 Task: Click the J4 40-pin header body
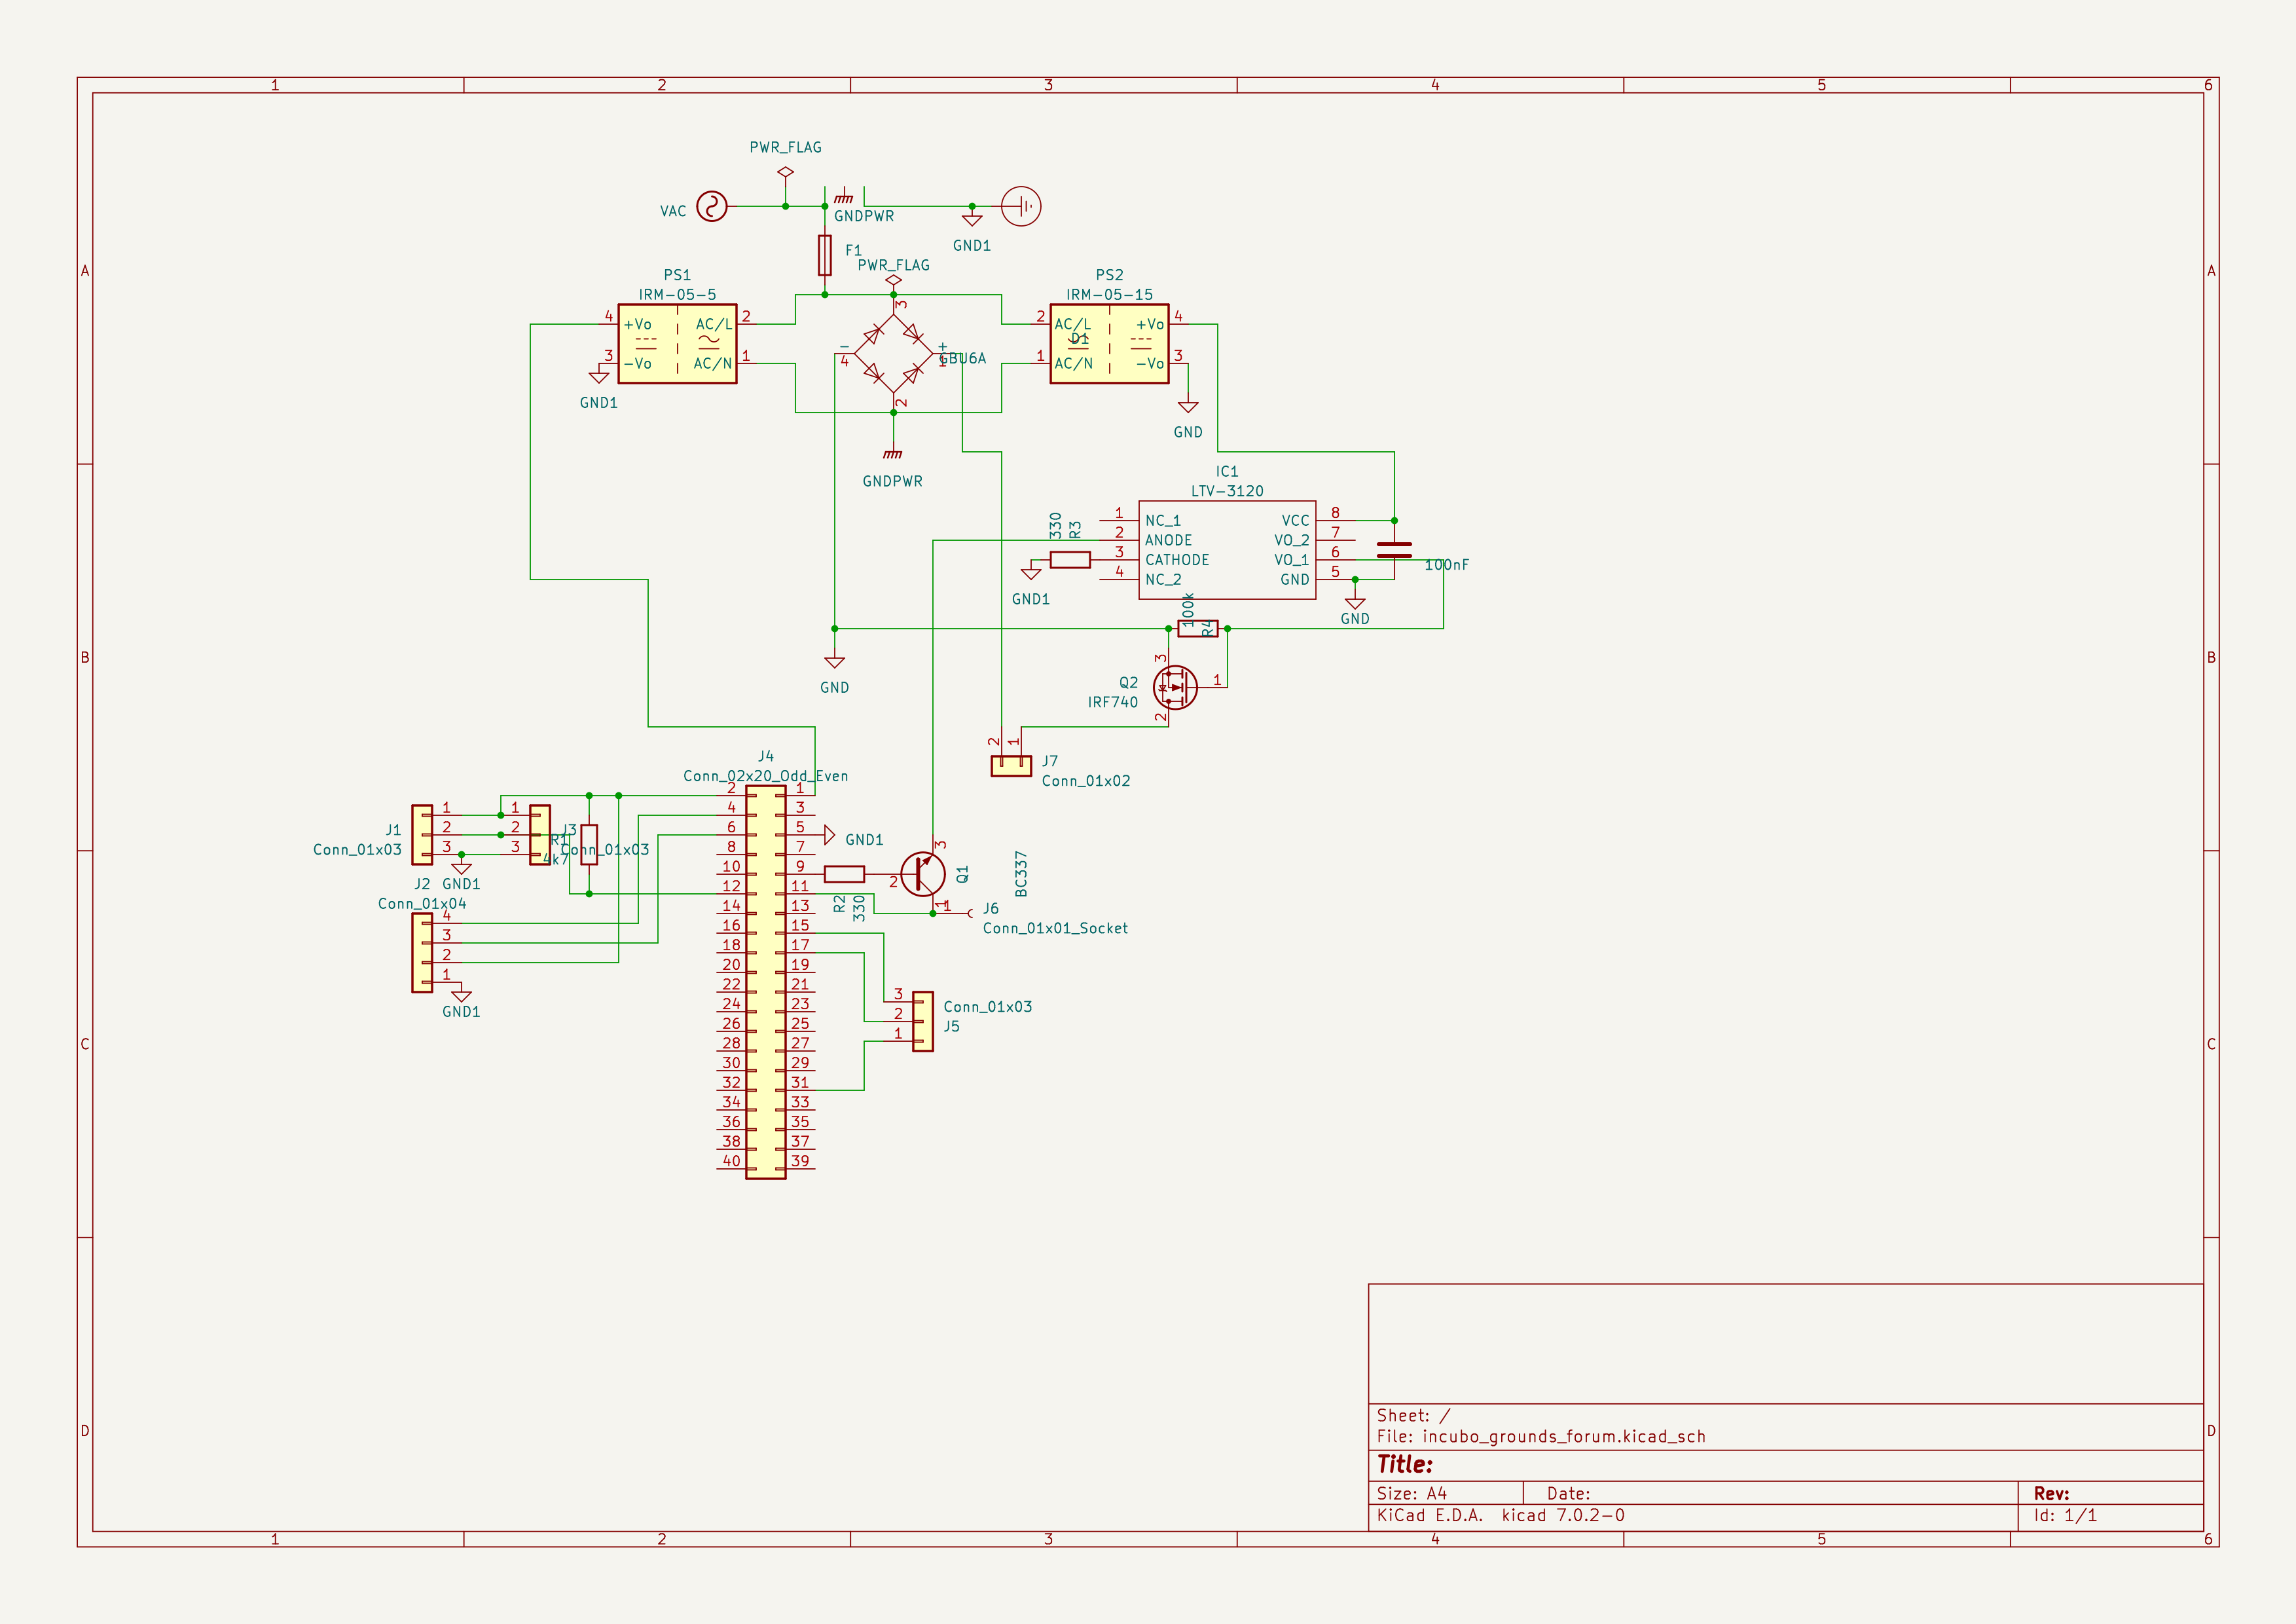[x=766, y=982]
